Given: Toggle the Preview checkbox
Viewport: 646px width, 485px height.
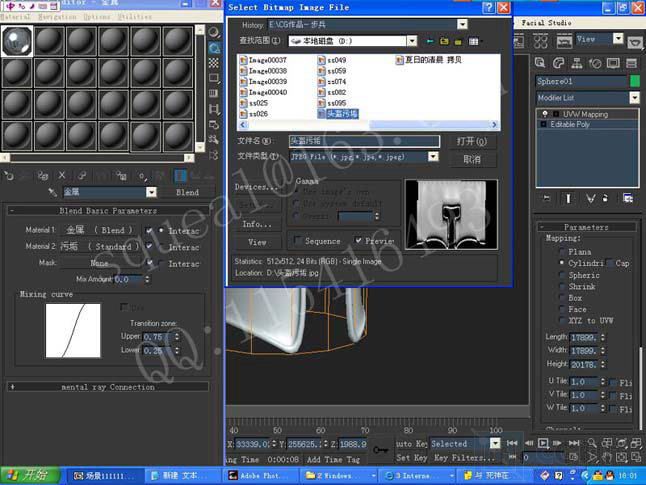Looking at the screenshot, I should click(x=358, y=240).
